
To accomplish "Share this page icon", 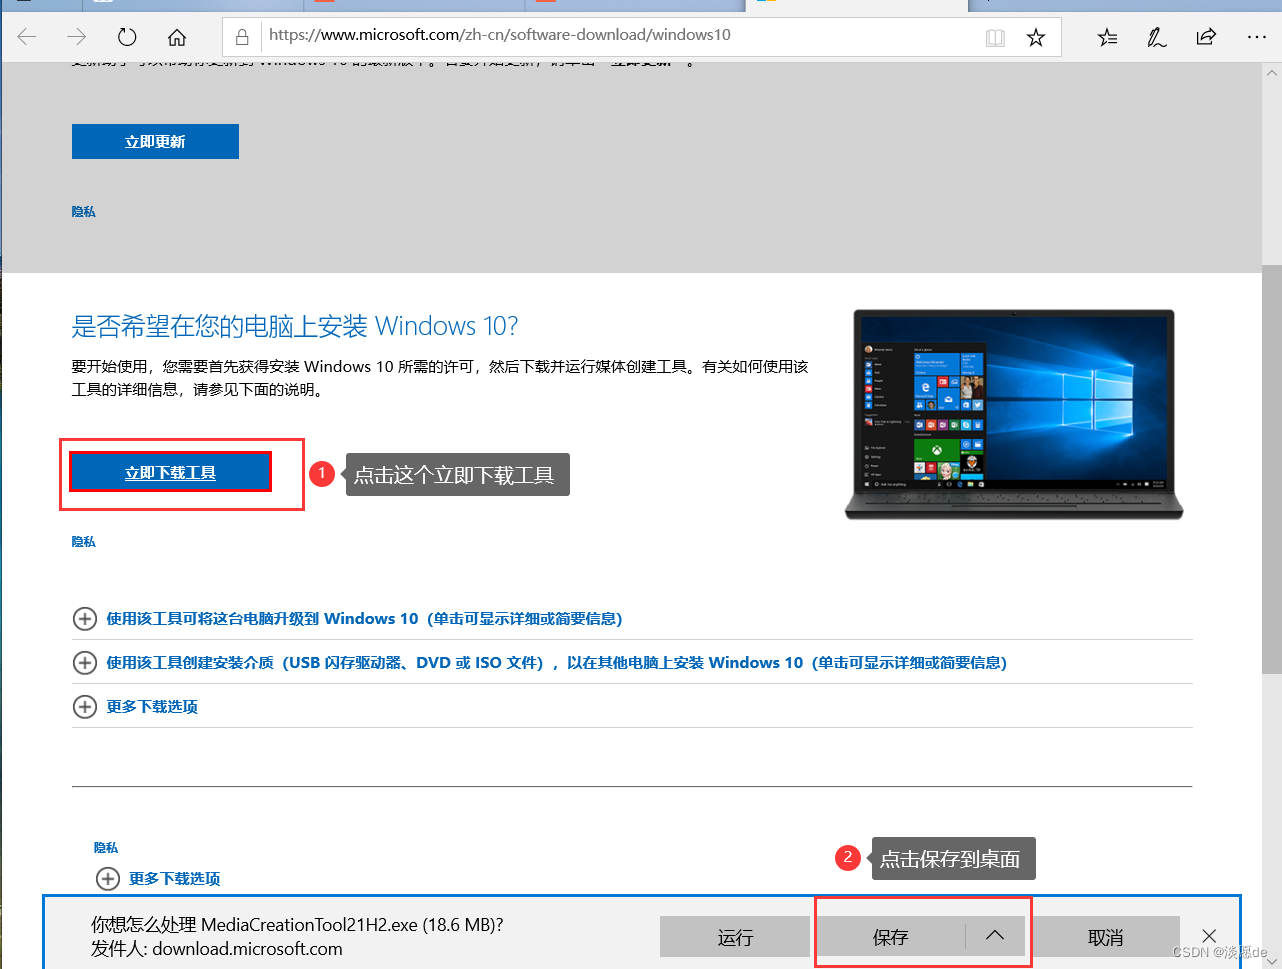I will tap(1206, 38).
